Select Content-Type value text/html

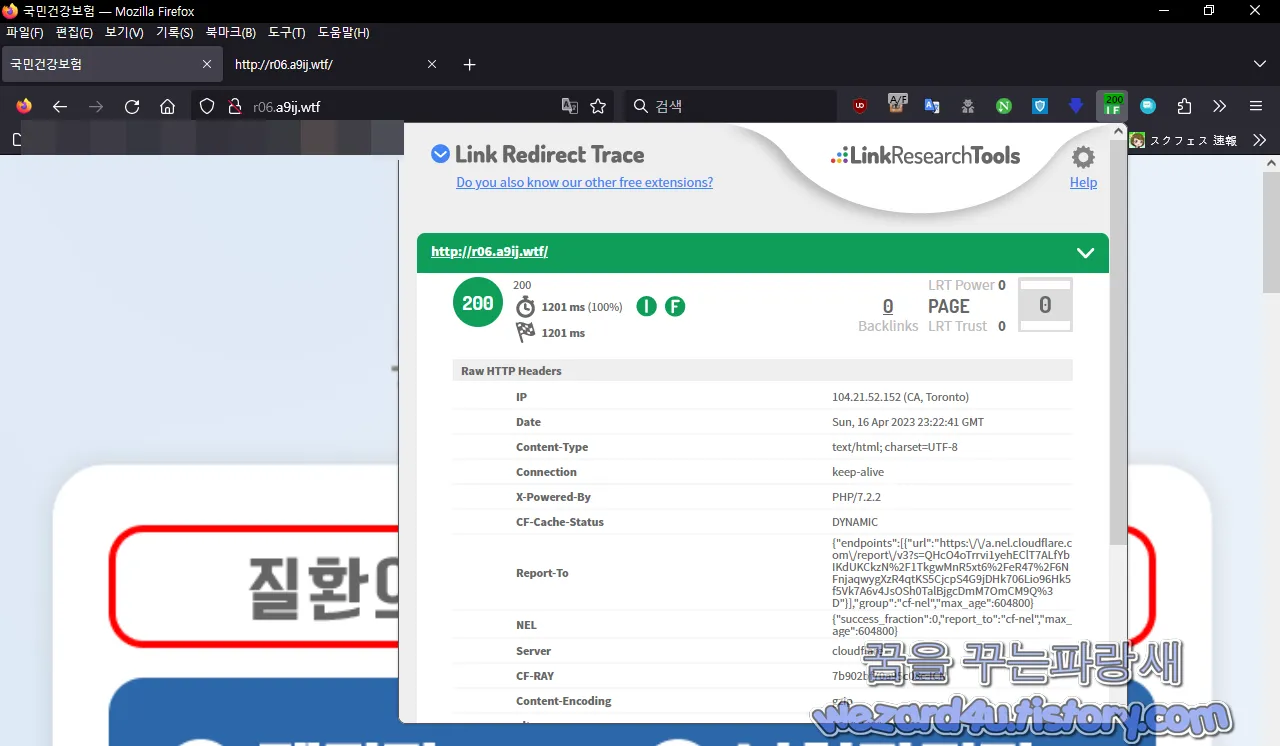(895, 447)
